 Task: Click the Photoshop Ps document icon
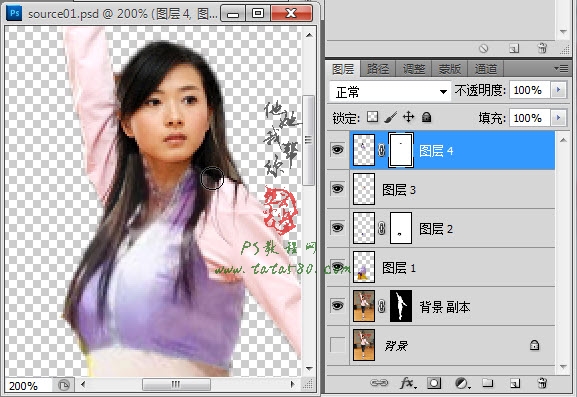[14, 14]
